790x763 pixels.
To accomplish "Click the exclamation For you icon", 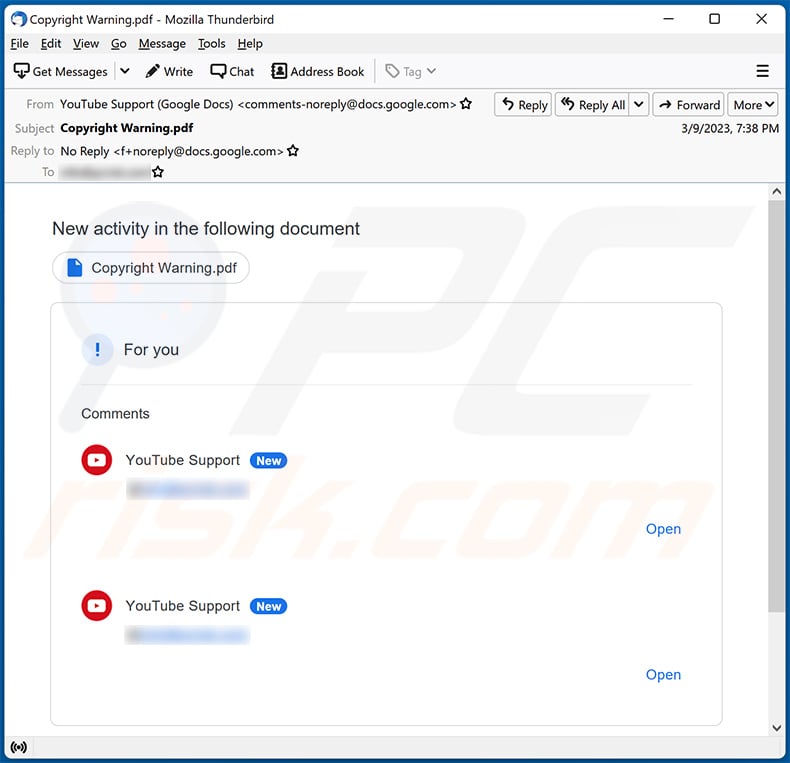I will [x=97, y=349].
